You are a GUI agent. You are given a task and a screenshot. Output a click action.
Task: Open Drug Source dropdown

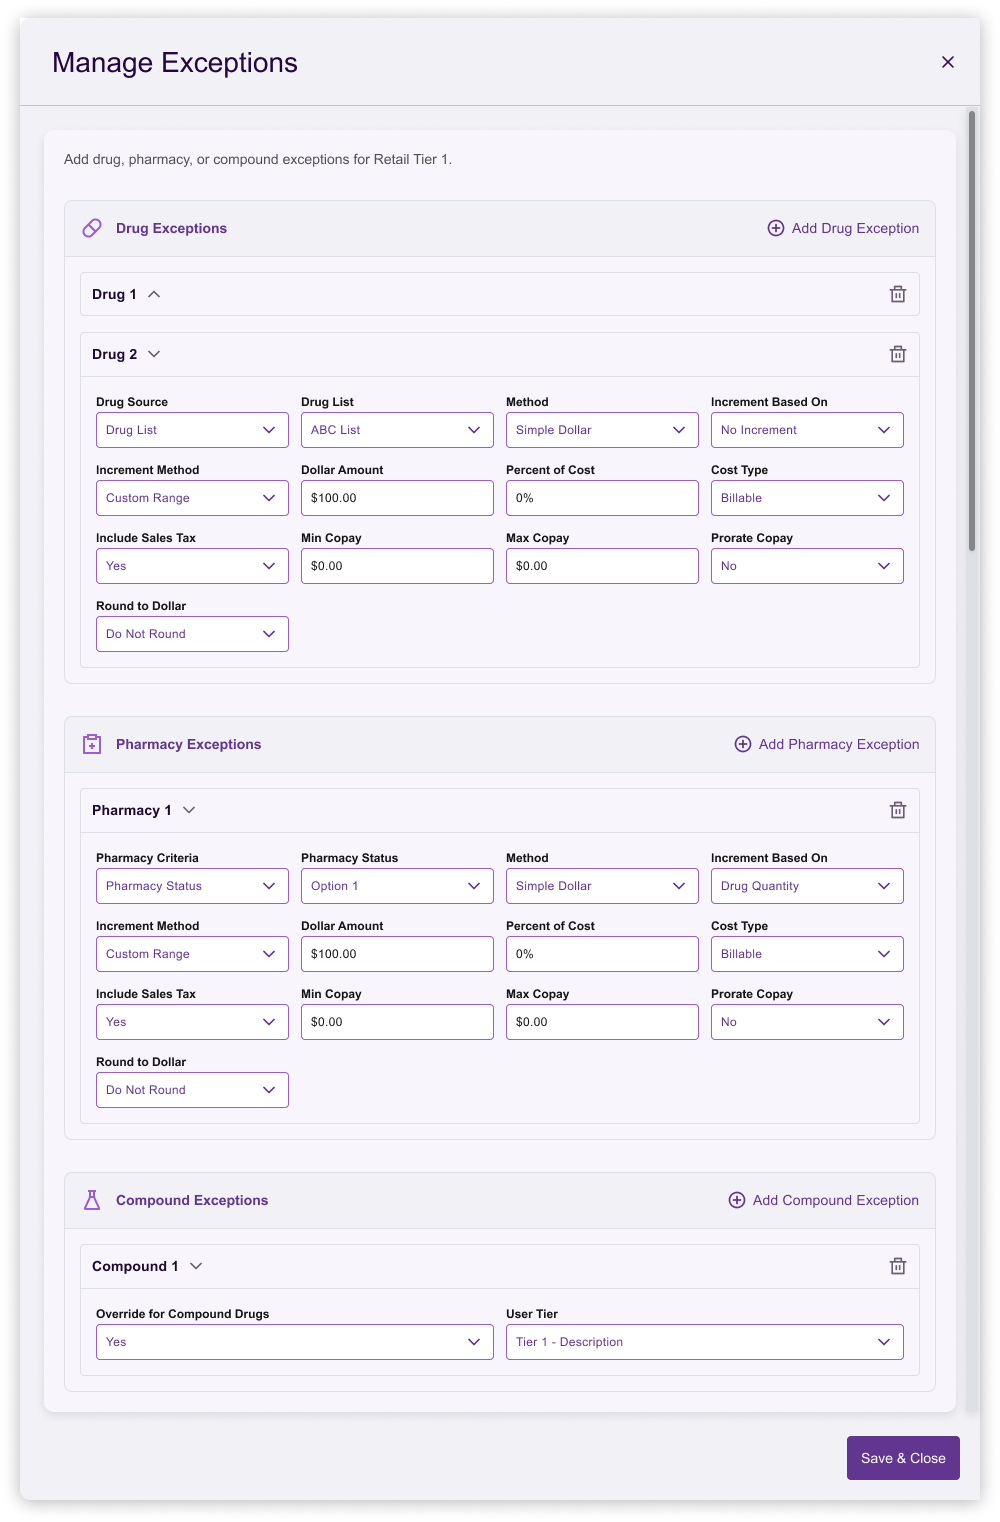192,430
